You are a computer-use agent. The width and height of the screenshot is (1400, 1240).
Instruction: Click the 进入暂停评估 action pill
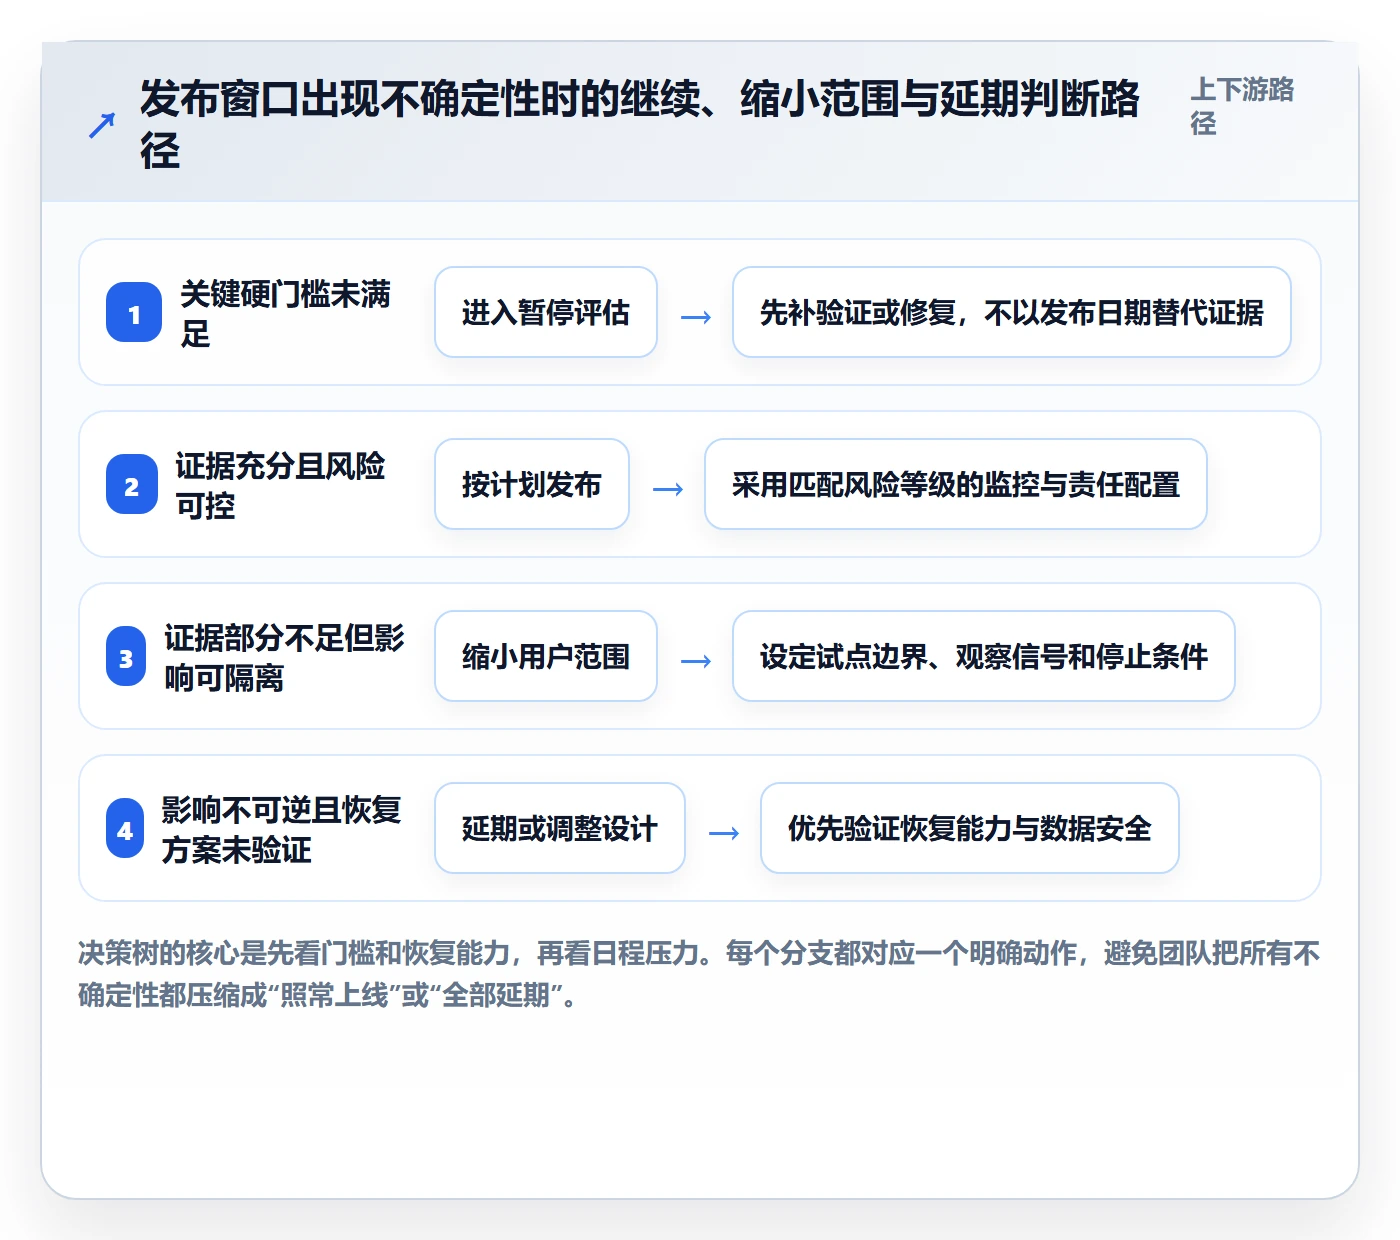pos(546,312)
